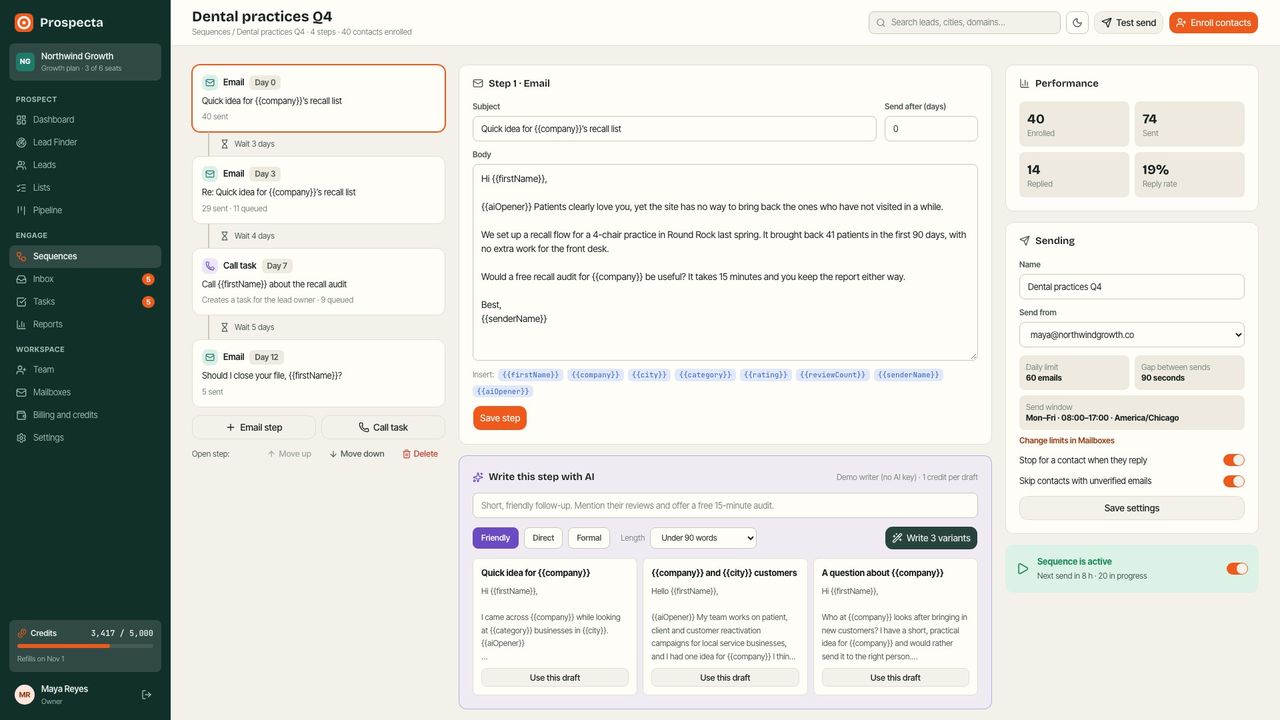Select the Day 3 email step card

point(318,190)
